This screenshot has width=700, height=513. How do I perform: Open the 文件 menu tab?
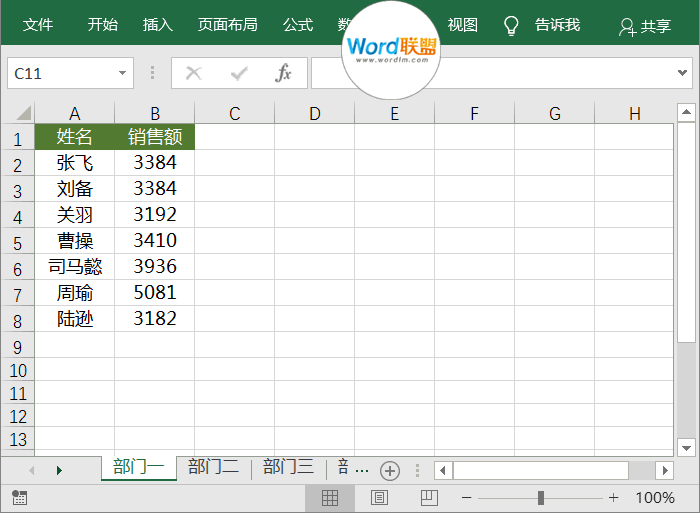[38, 25]
